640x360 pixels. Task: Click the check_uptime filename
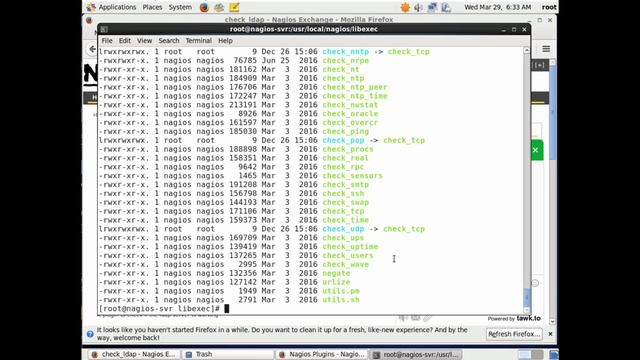(x=350, y=247)
